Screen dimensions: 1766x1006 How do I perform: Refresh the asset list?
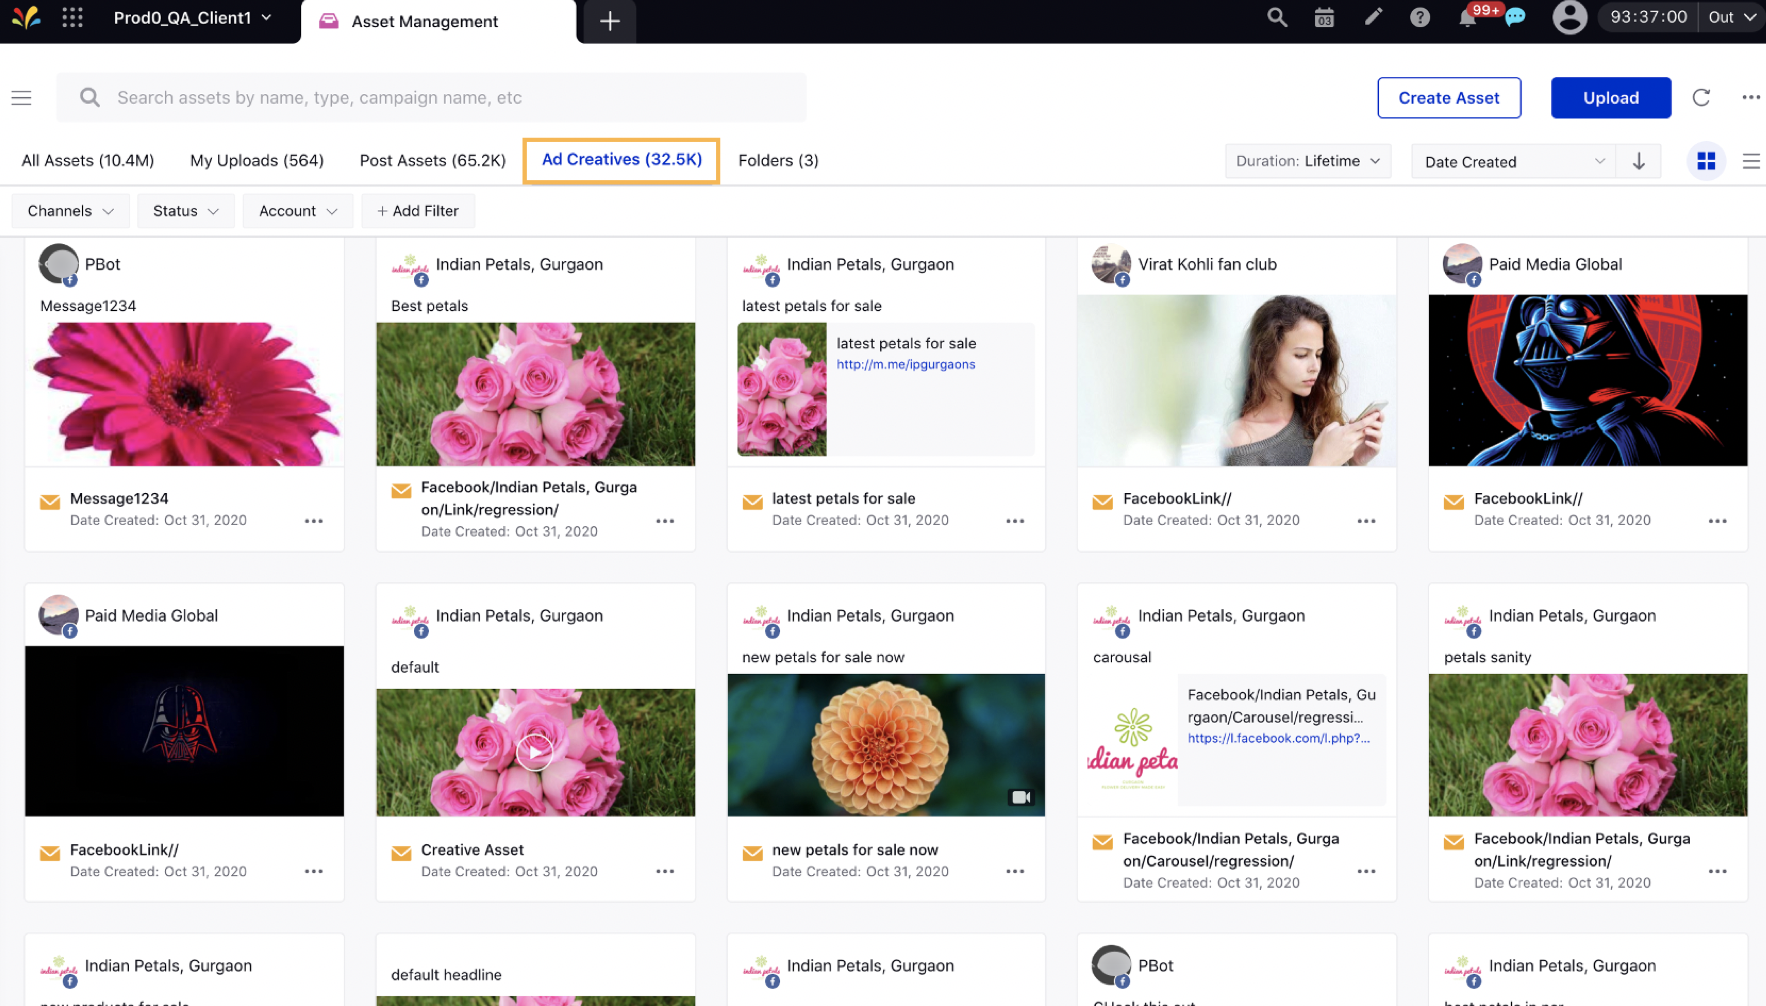(x=1701, y=98)
